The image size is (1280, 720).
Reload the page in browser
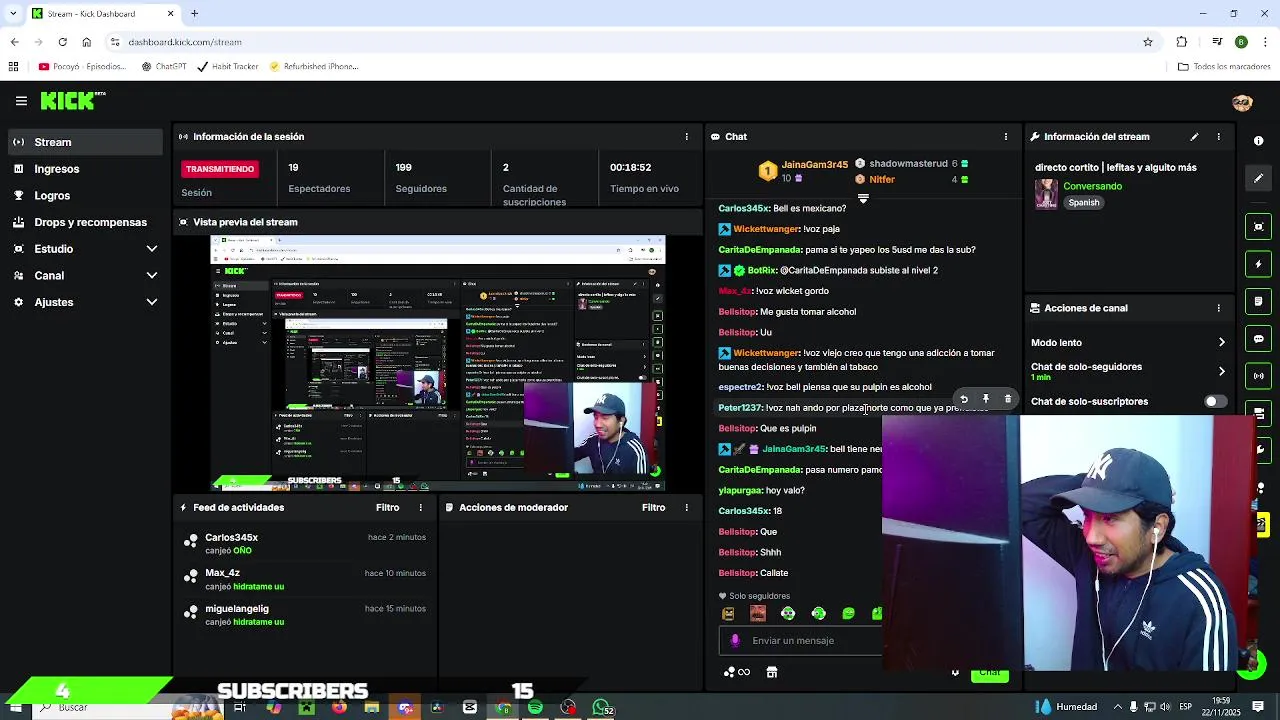coord(62,42)
